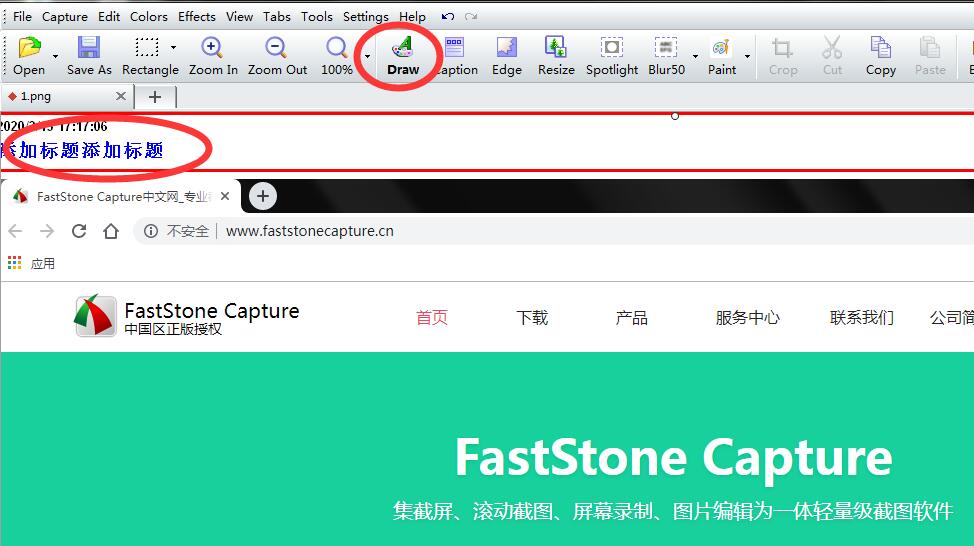Click the 产品 navigation link

click(632, 317)
